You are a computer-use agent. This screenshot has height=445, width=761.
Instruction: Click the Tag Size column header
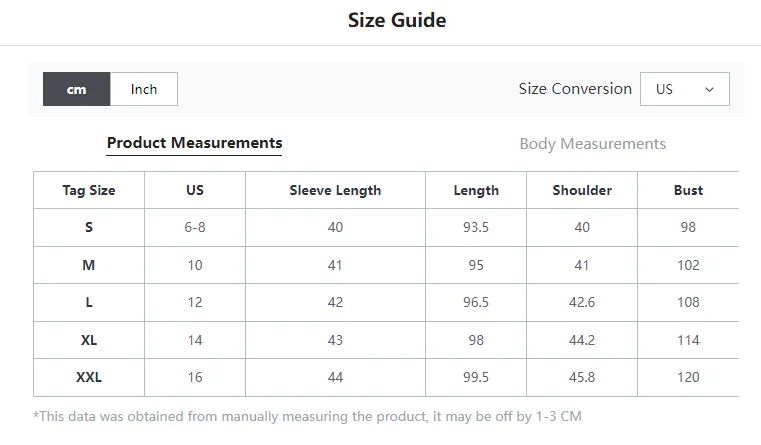(89, 190)
